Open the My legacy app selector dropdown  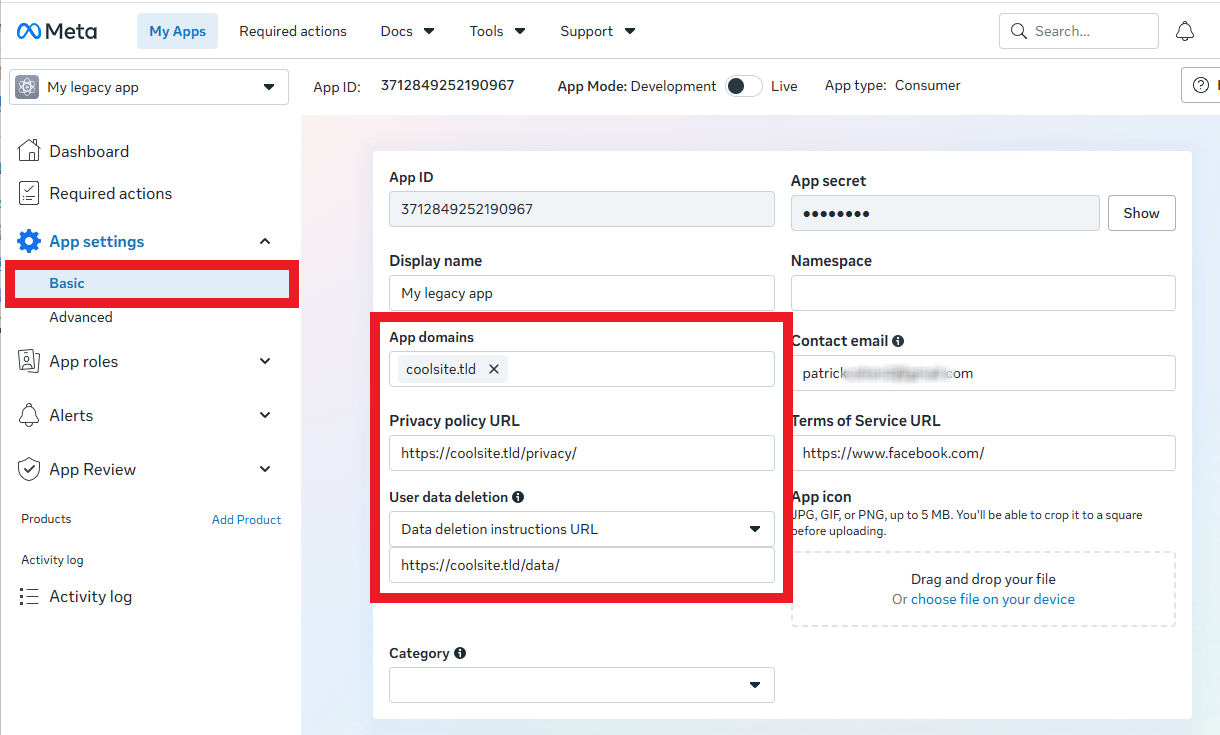(149, 87)
